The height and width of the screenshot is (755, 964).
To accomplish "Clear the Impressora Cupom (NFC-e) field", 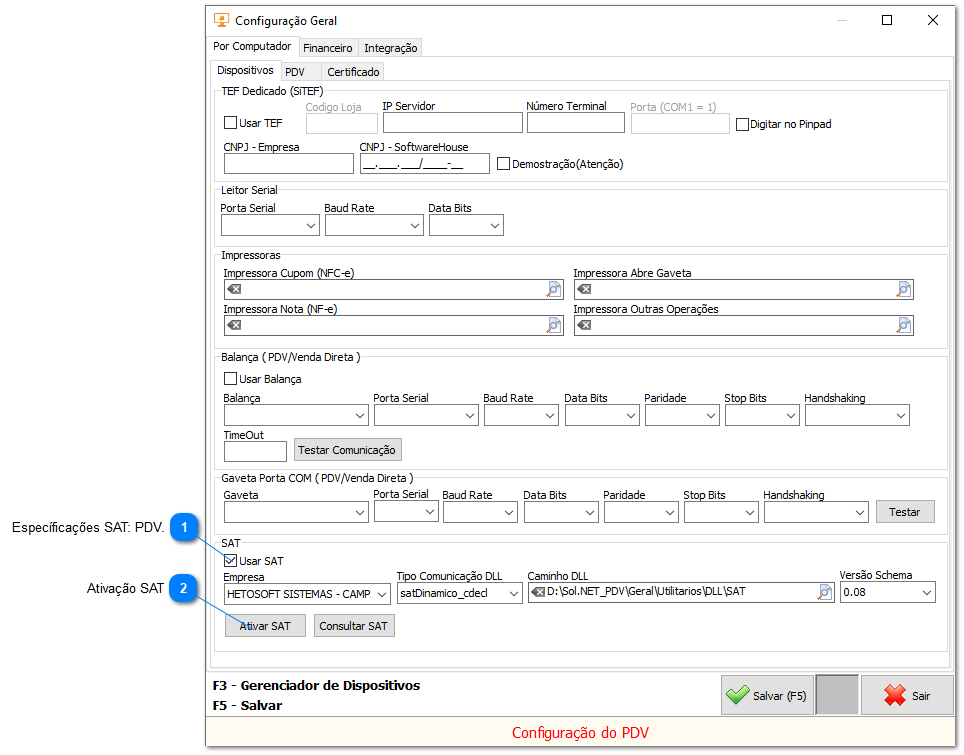I will tap(233, 288).
